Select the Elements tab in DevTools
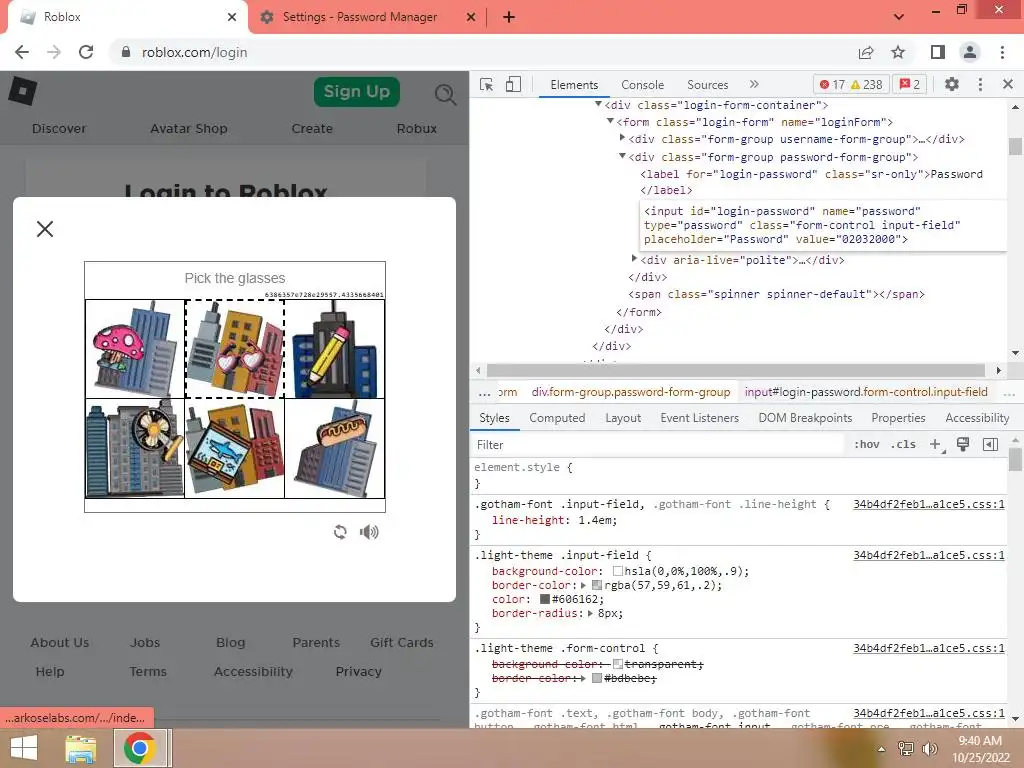Image resolution: width=1024 pixels, height=768 pixels. [x=574, y=85]
